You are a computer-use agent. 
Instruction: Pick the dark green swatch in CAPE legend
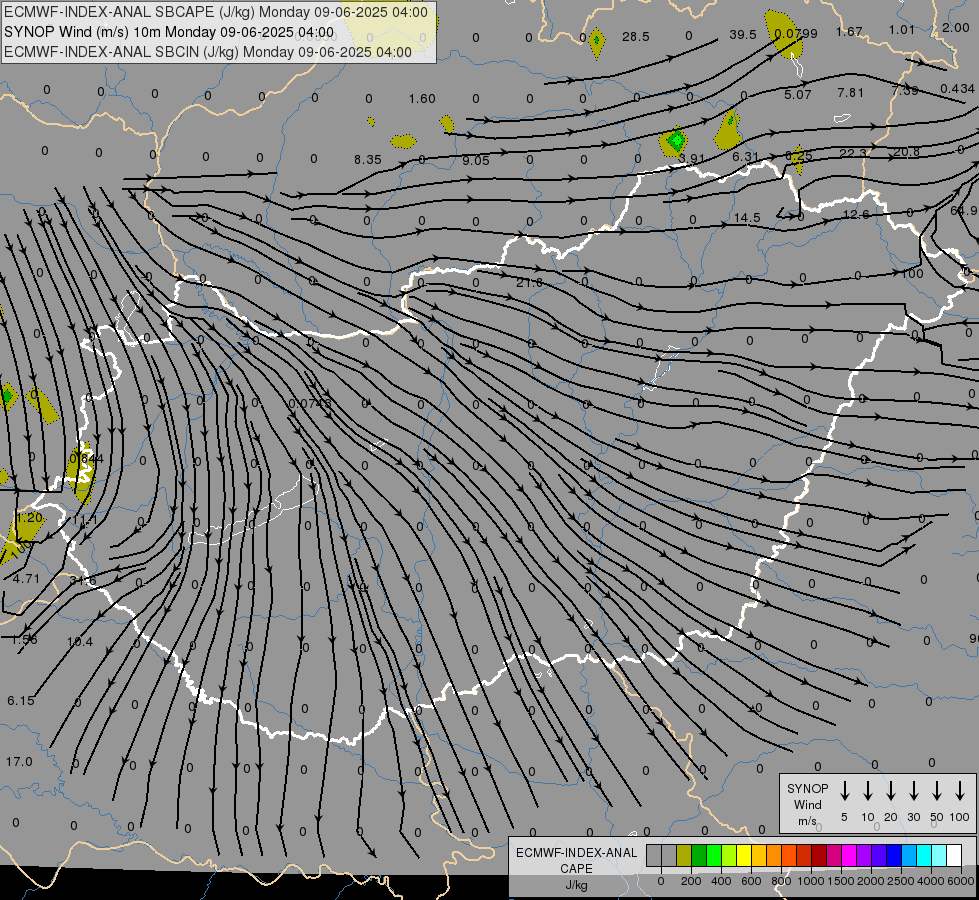point(699,856)
